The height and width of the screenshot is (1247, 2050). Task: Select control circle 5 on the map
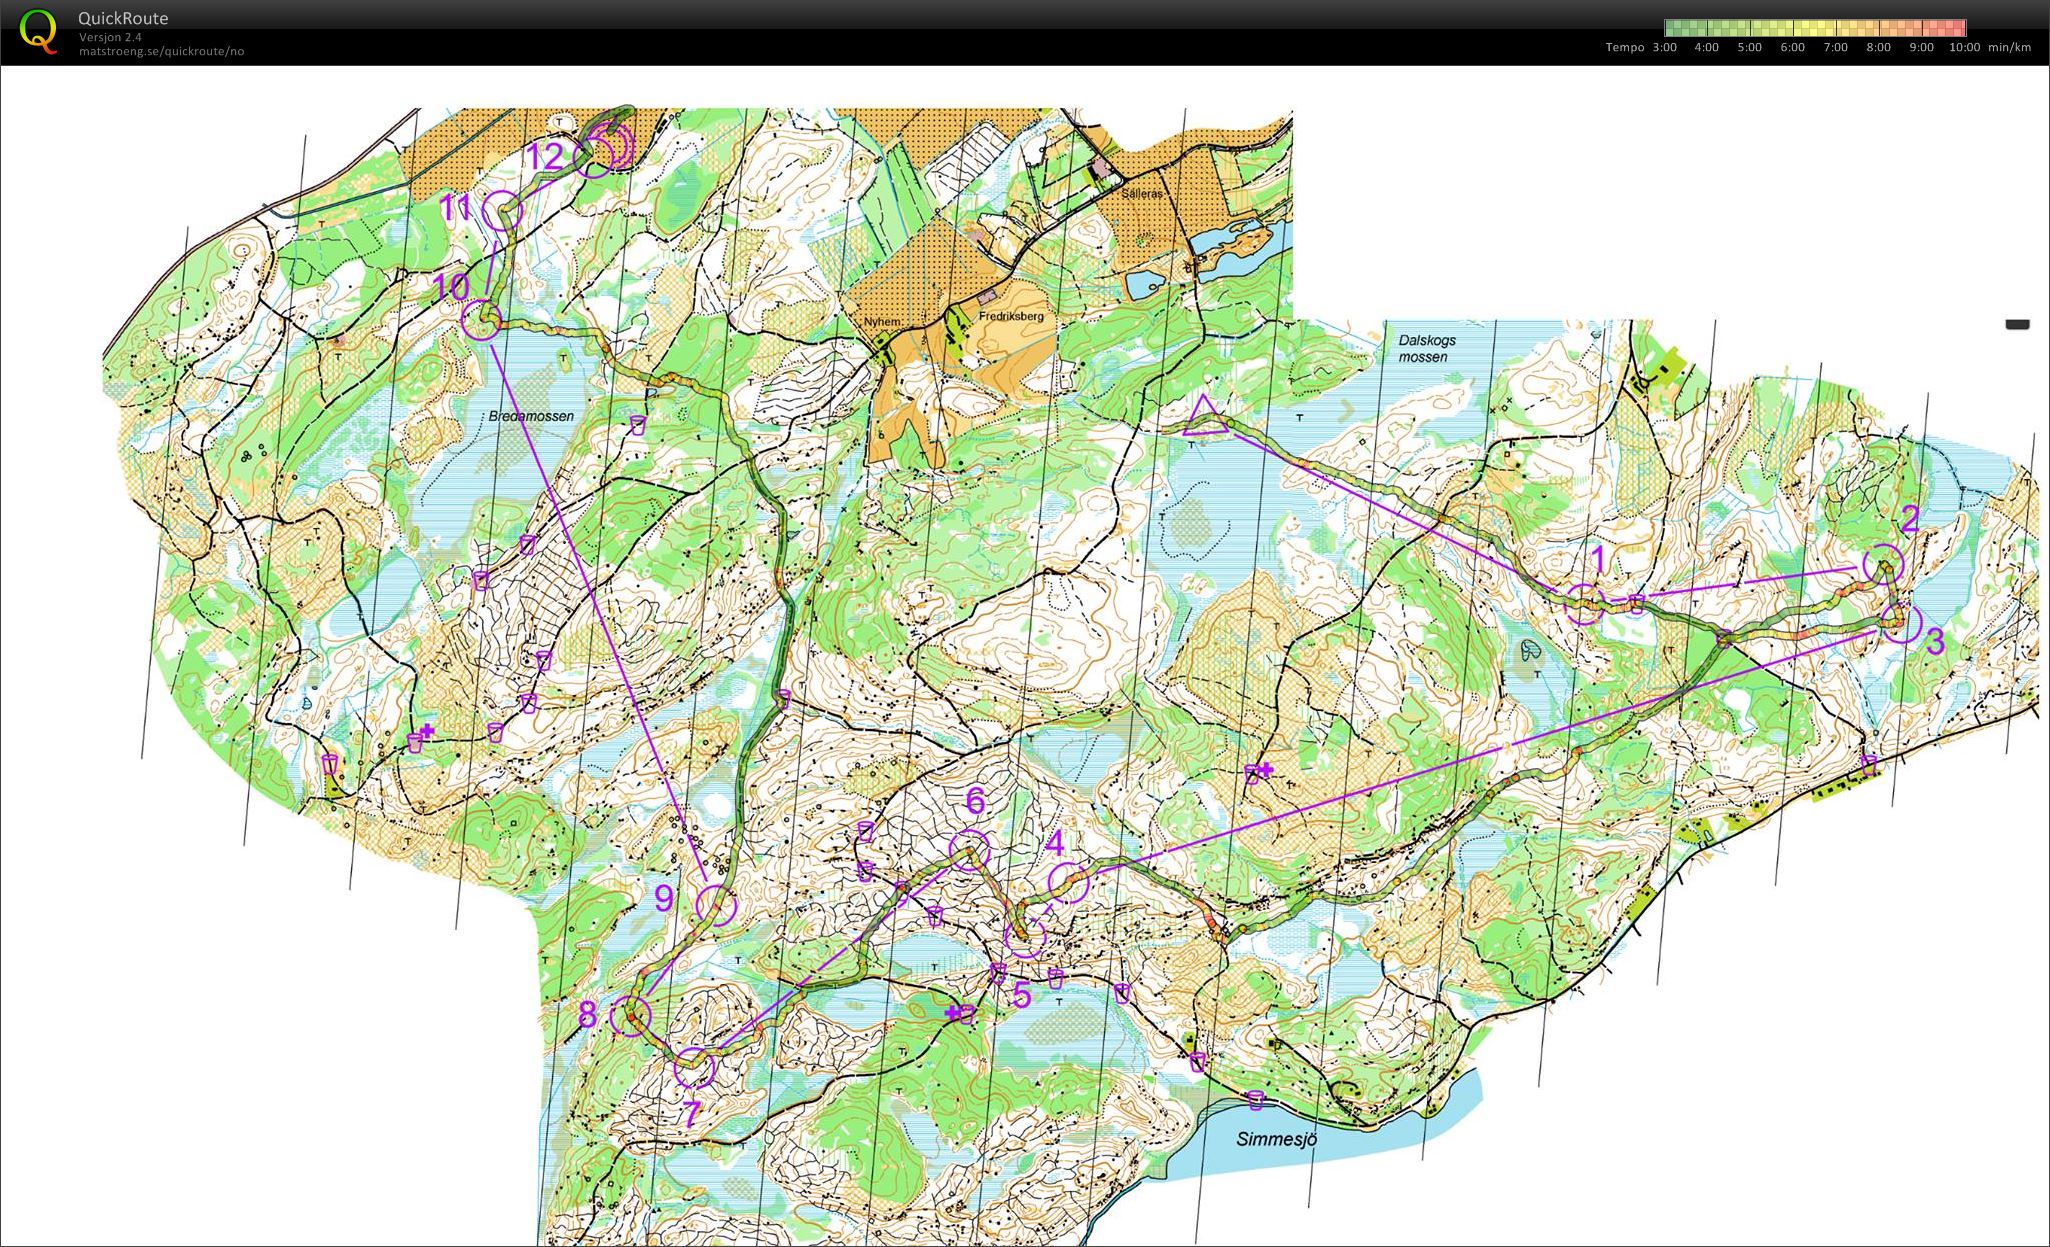(x=1026, y=937)
